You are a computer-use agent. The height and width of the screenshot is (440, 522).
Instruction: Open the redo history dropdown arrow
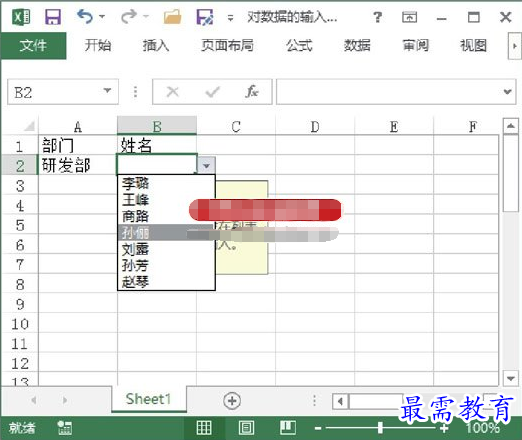point(146,16)
